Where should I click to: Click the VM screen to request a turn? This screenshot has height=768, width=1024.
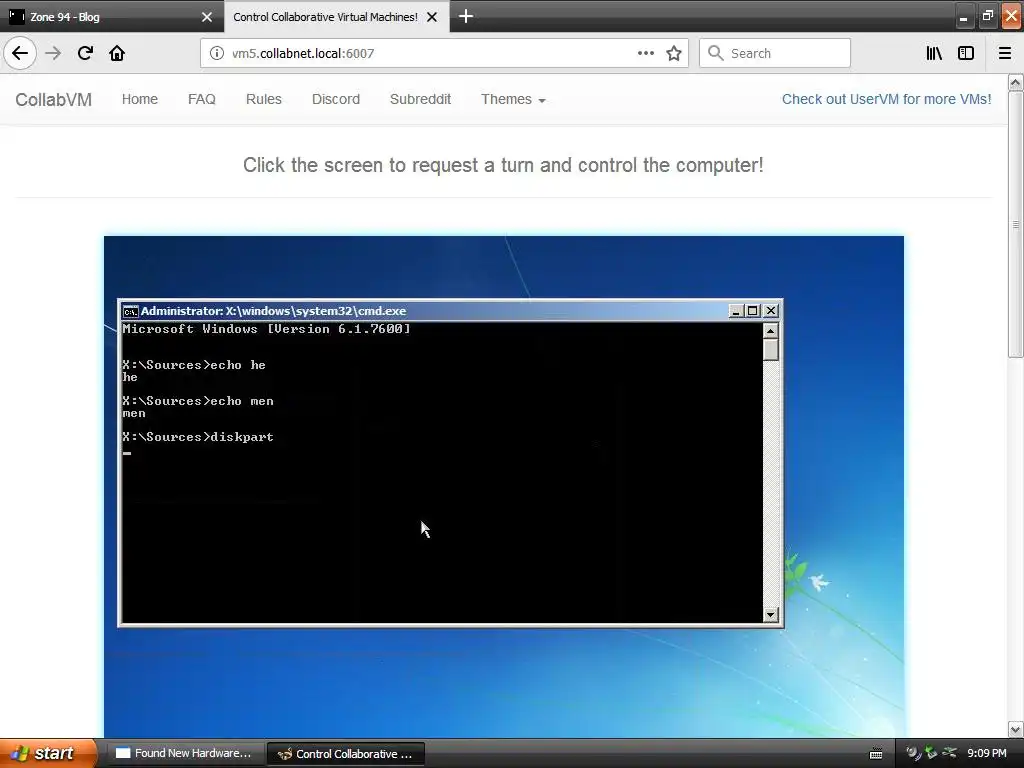click(504, 487)
